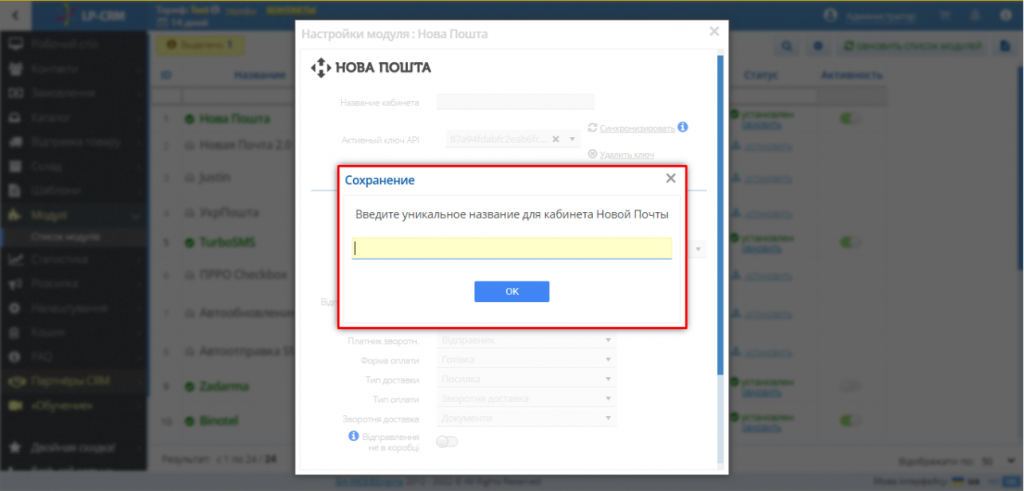Viewport: 1024px width, 491px height.
Task: Toggle Відправлення не в коробці switch
Action: [447, 442]
